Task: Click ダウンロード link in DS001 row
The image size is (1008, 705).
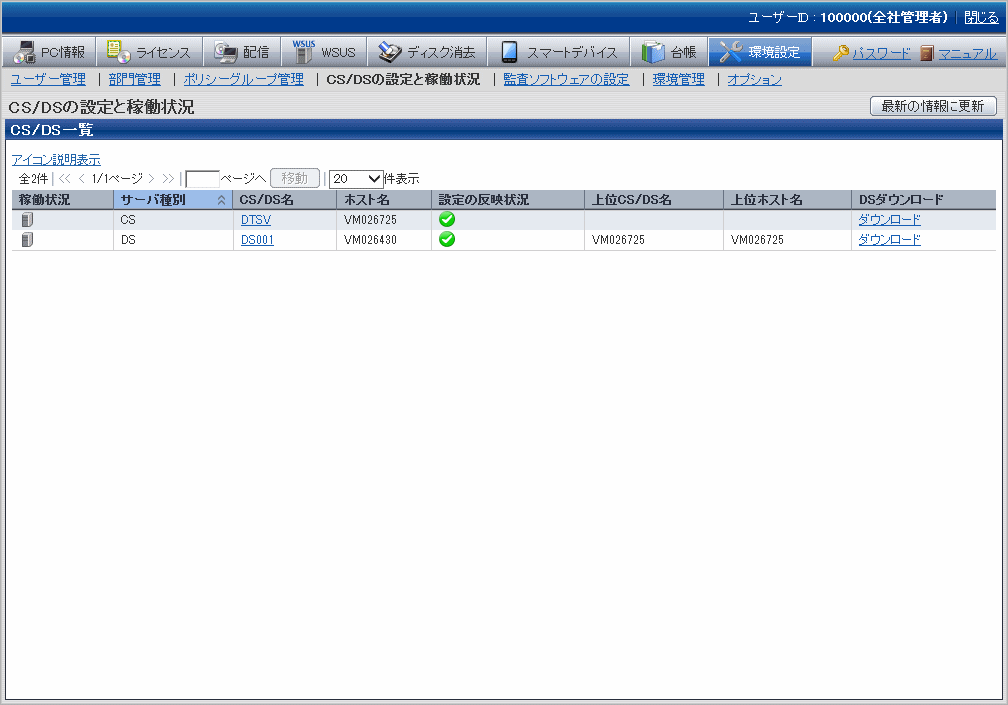Action: click(x=890, y=240)
